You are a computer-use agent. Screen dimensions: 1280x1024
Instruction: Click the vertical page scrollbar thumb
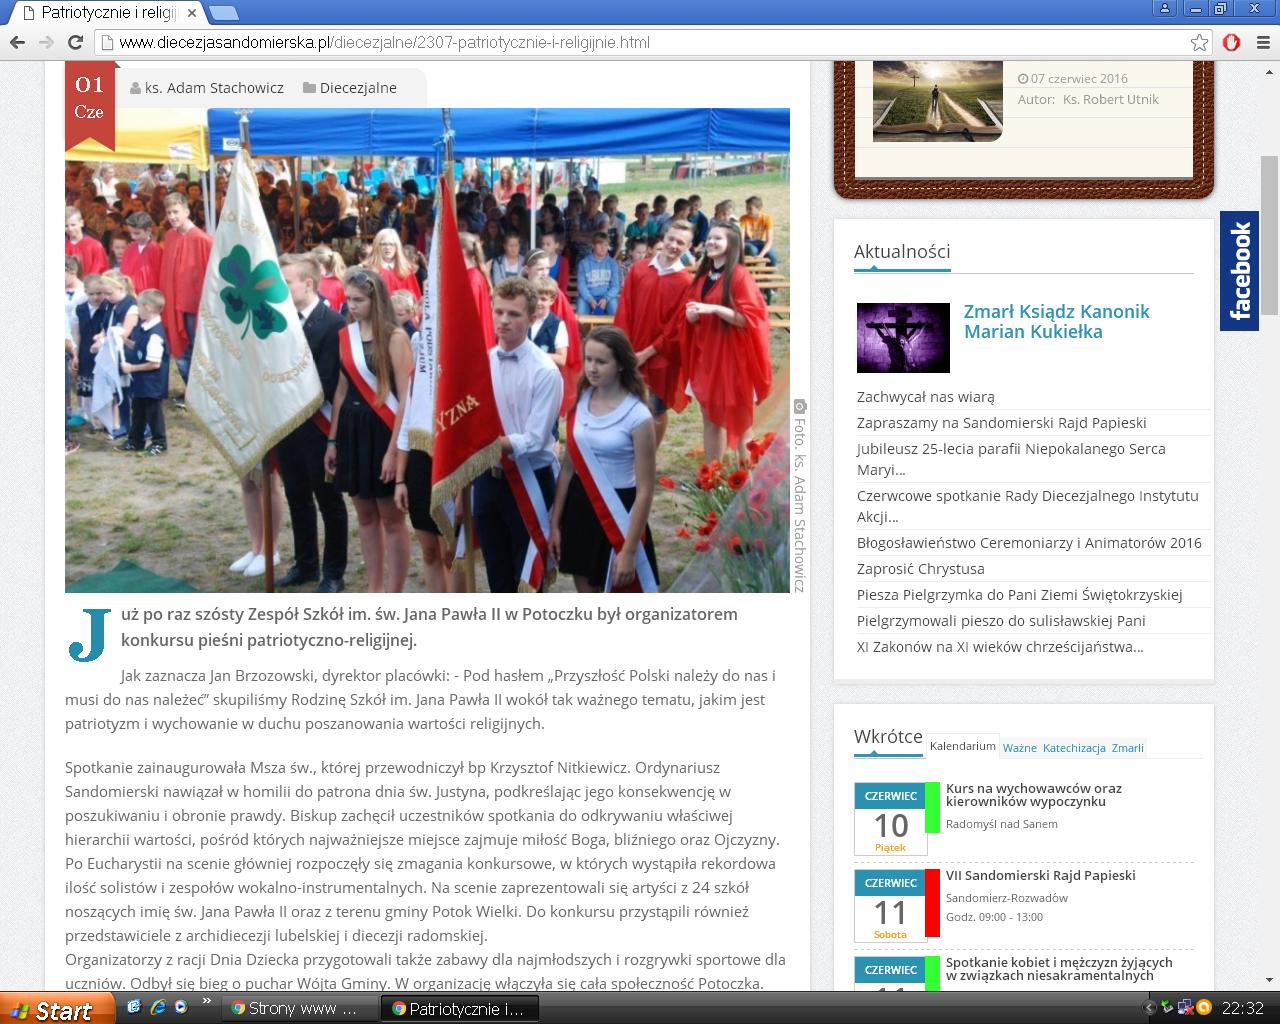click(x=1269, y=235)
